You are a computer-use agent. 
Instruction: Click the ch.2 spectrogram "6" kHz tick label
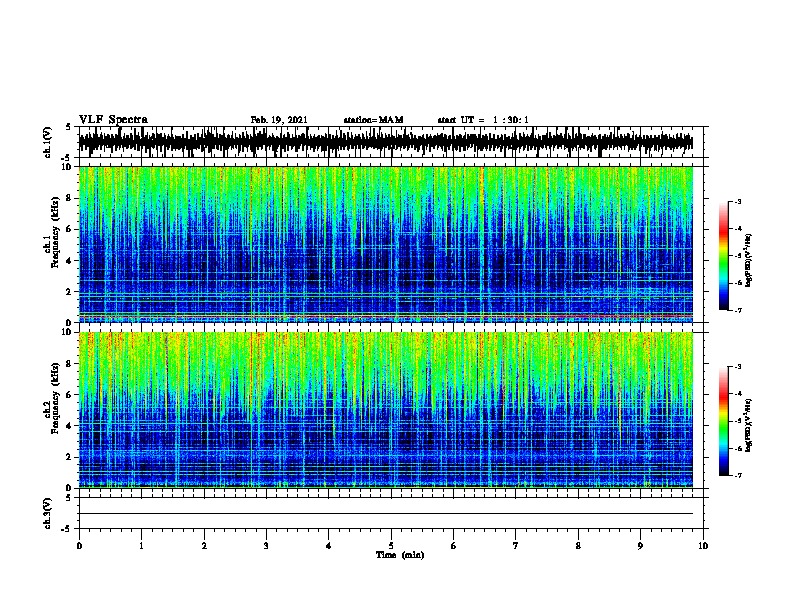(x=70, y=394)
